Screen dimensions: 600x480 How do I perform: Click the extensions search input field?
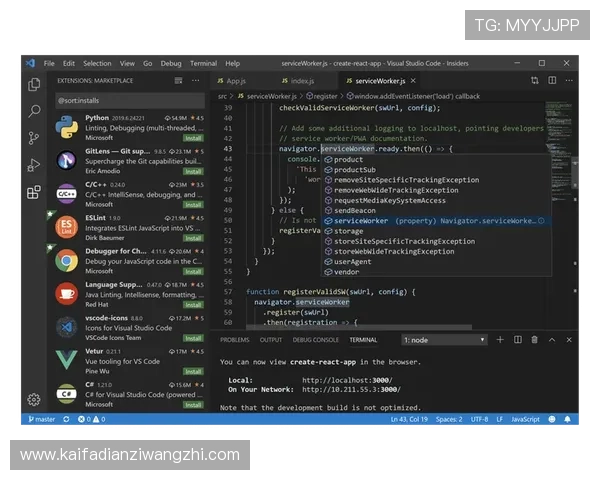click(x=128, y=100)
